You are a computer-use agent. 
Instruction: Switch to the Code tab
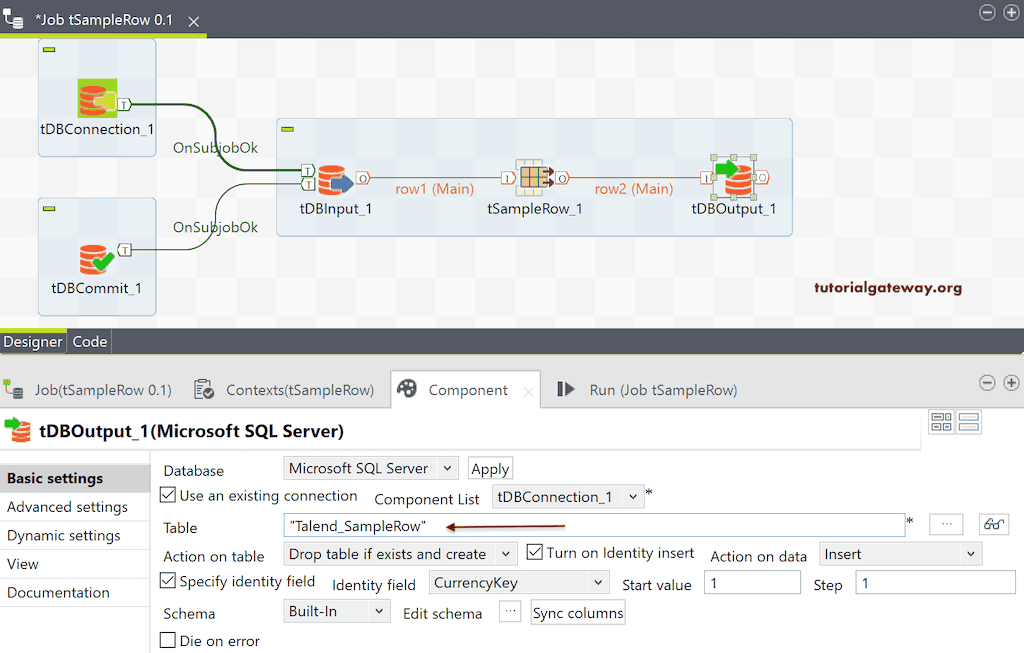[89, 341]
